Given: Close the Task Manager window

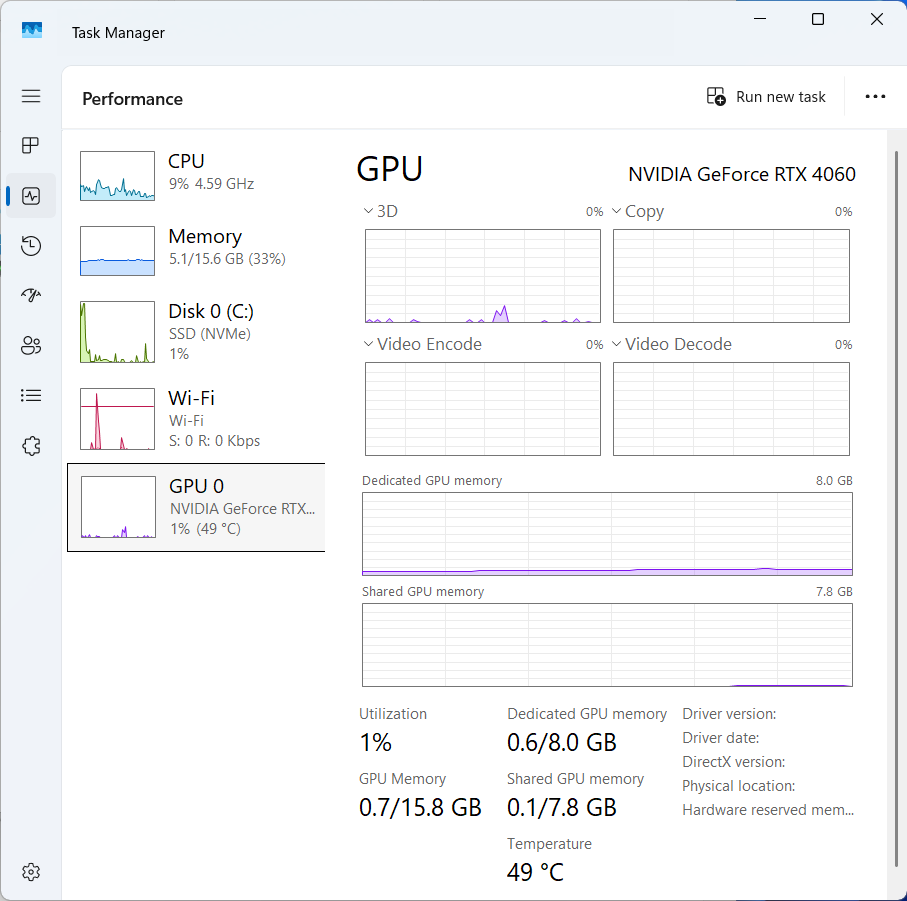Looking at the screenshot, I should pos(877,19).
